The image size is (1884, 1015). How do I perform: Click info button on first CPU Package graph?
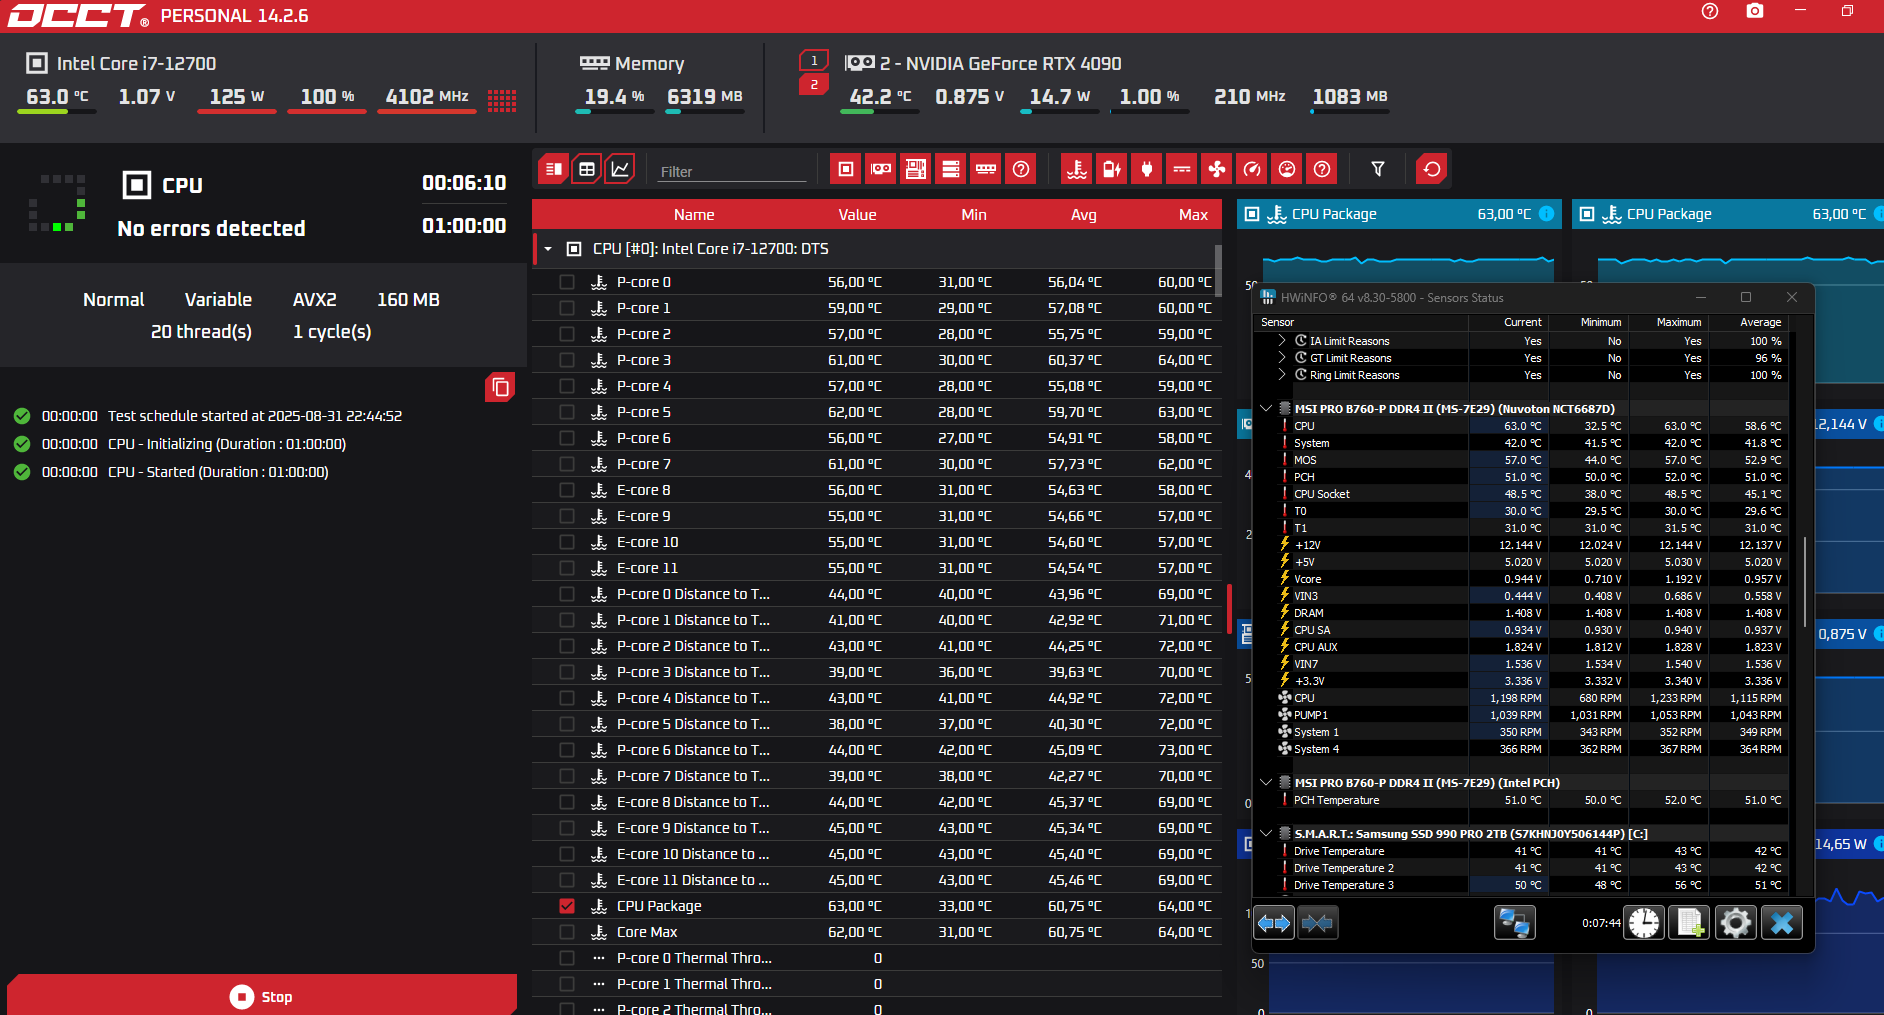pyautogui.click(x=1546, y=214)
